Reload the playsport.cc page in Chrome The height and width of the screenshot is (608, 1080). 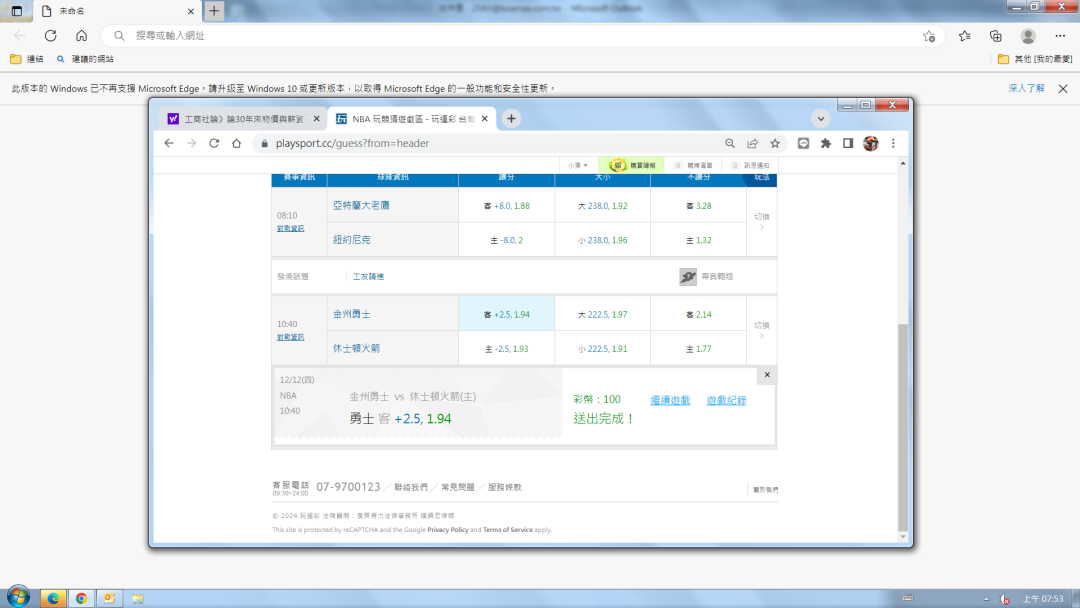pyautogui.click(x=214, y=143)
